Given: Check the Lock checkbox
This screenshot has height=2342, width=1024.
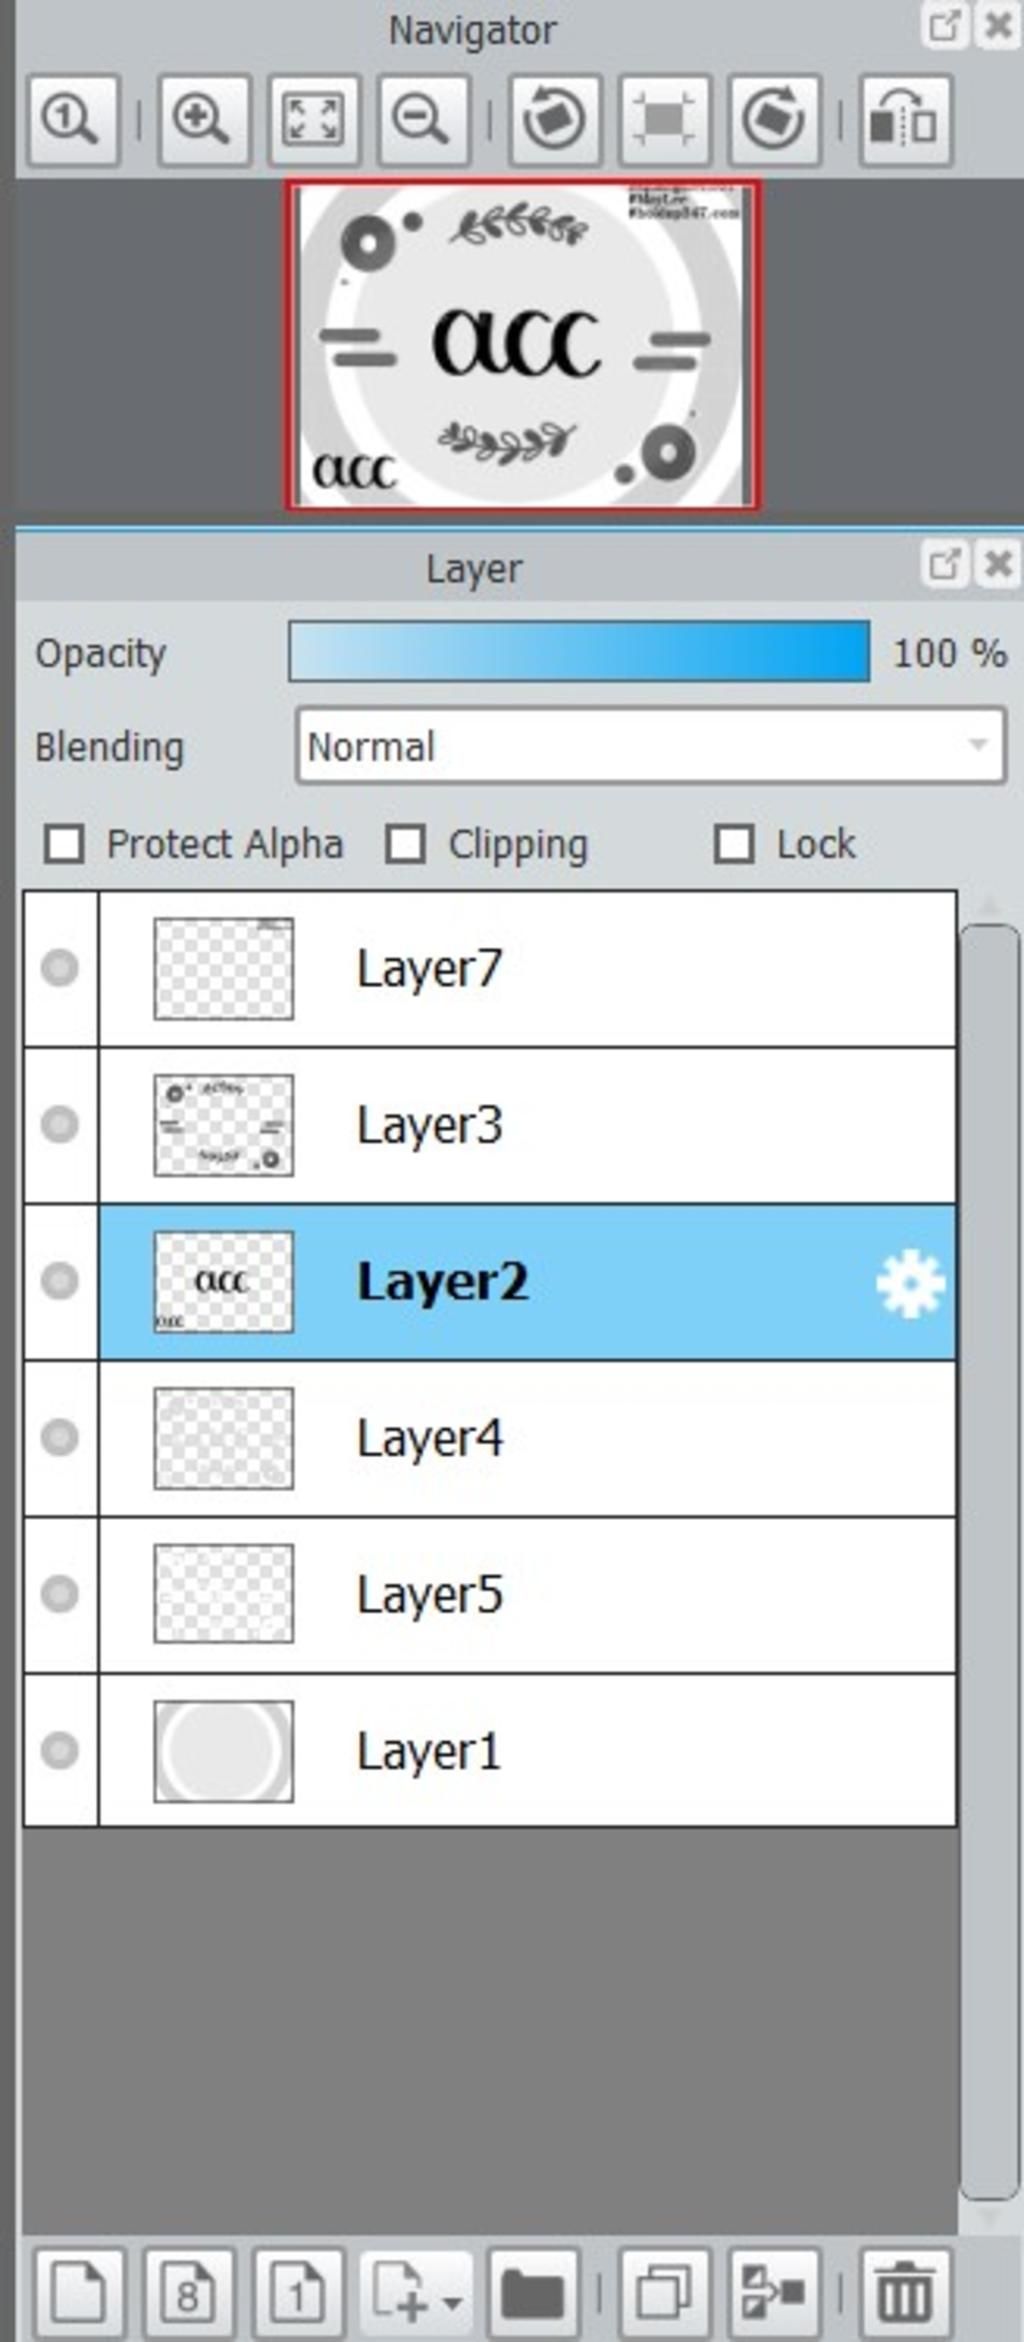Looking at the screenshot, I should (x=734, y=844).
